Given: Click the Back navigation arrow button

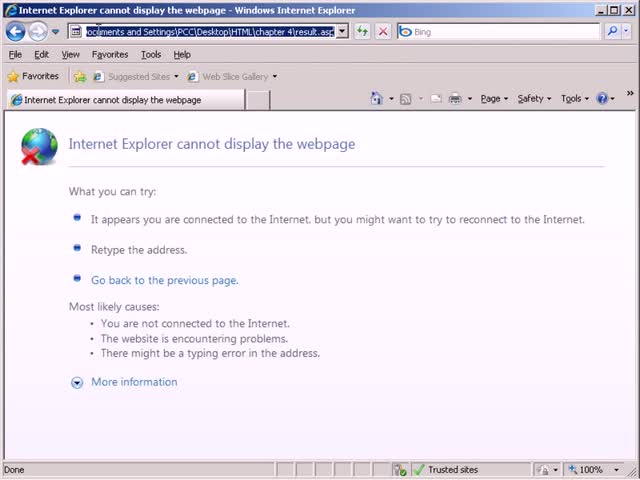Looking at the screenshot, I should tap(16, 32).
